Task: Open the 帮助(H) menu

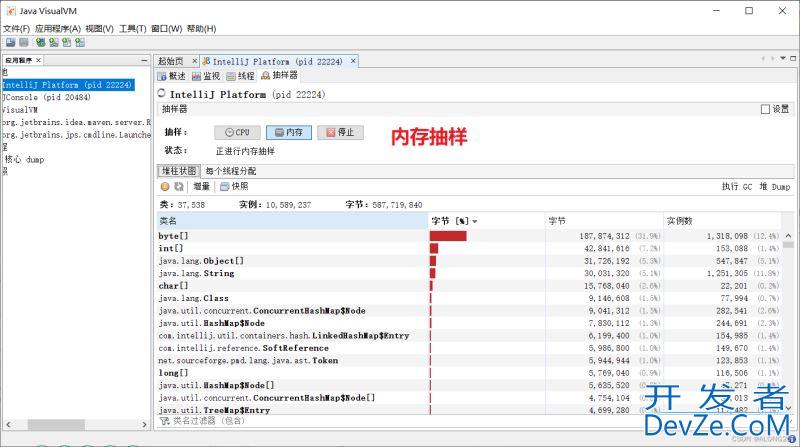Action: point(202,29)
